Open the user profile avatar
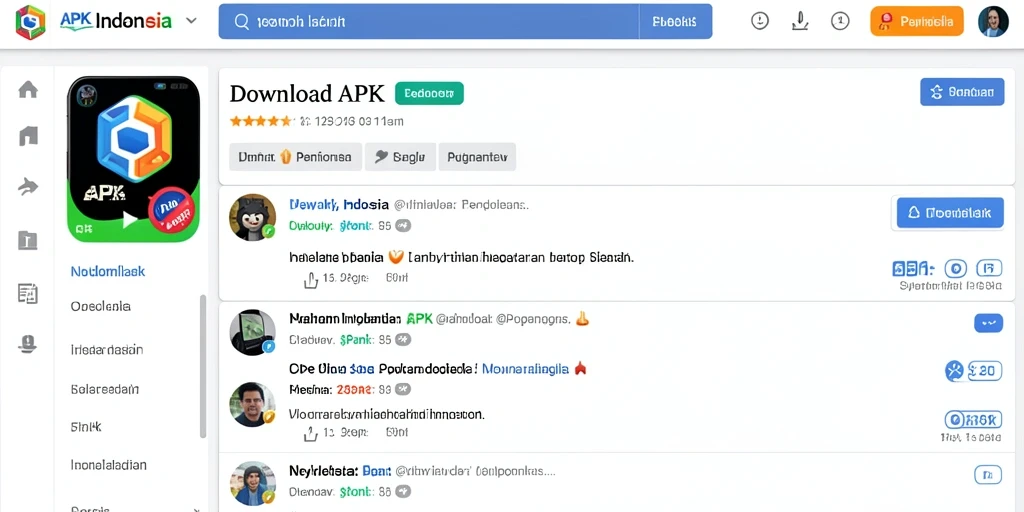The image size is (1024, 512). click(x=993, y=22)
